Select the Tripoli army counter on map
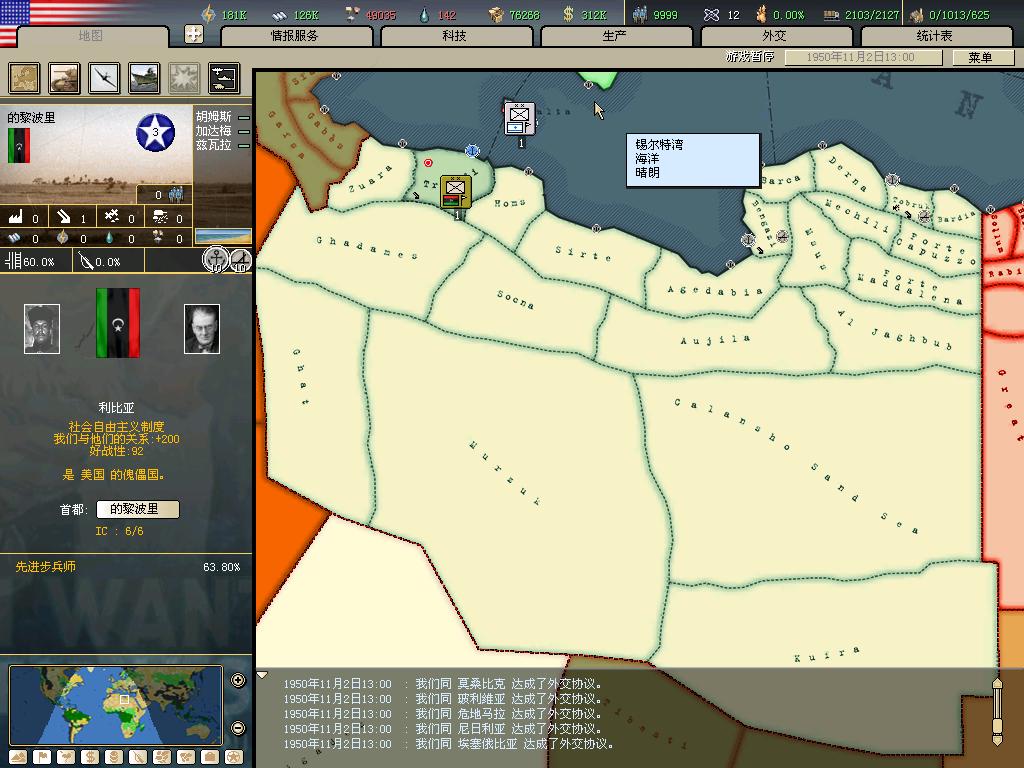Image resolution: width=1024 pixels, height=768 pixels. [x=455, y=191]
